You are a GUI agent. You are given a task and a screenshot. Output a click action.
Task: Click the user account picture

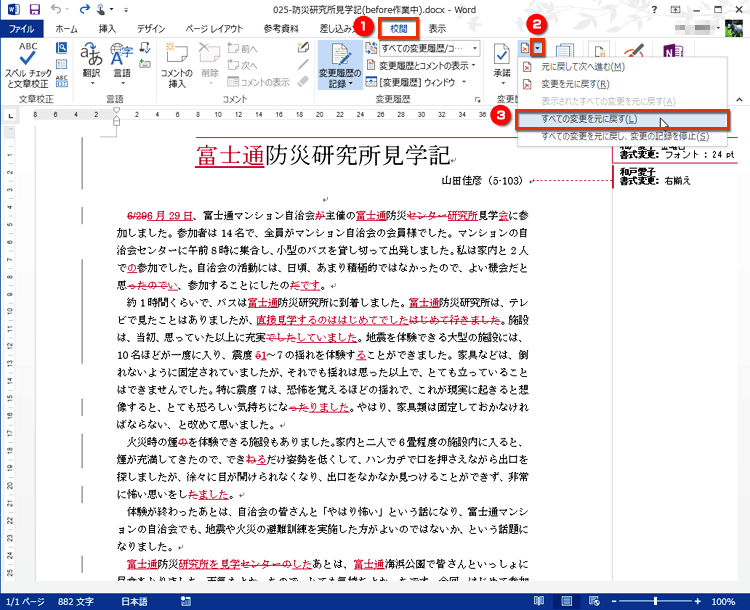tap(734, 29)
